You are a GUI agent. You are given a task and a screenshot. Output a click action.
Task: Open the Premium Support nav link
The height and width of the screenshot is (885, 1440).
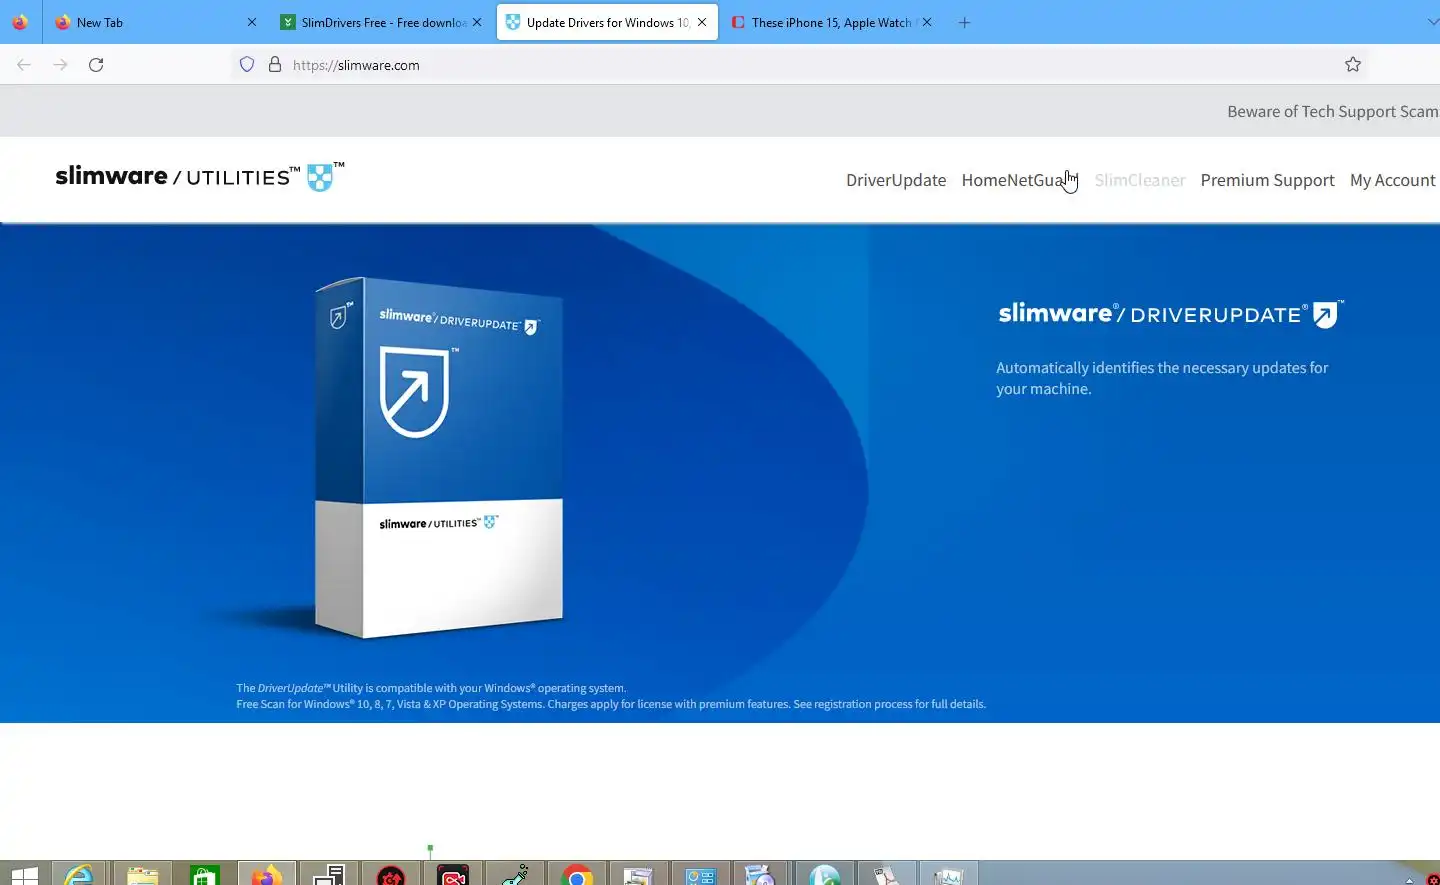pyautogui.click(x=1267, y=180)
